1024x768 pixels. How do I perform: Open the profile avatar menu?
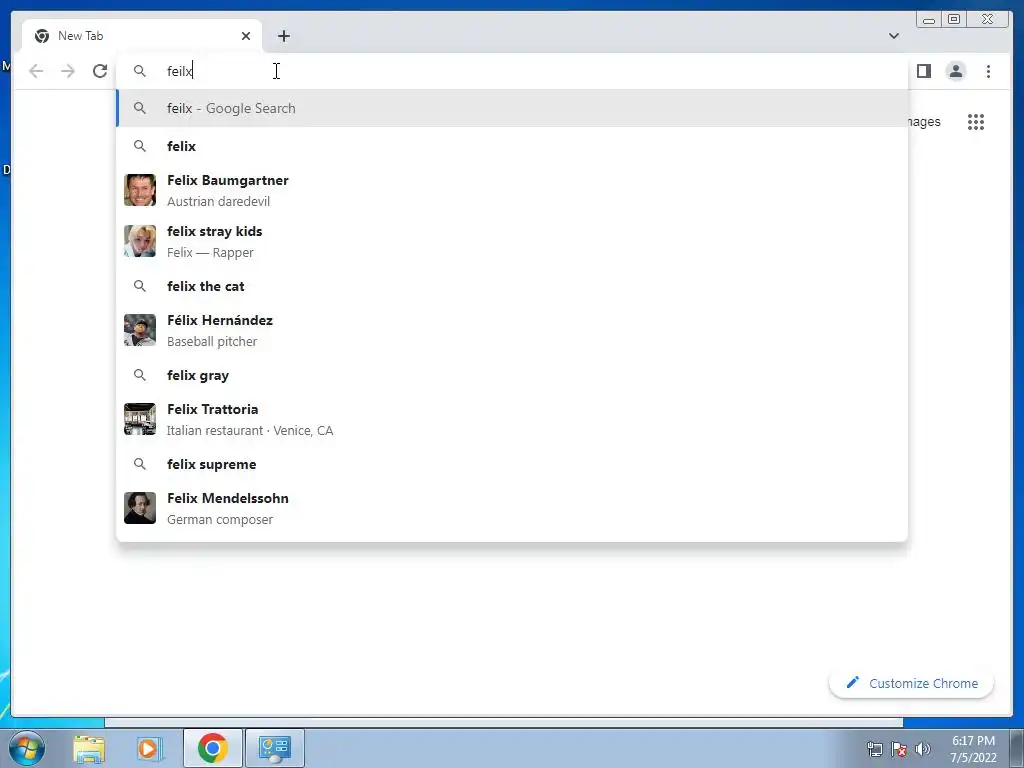pyautogui.click(x=955, y=71)
